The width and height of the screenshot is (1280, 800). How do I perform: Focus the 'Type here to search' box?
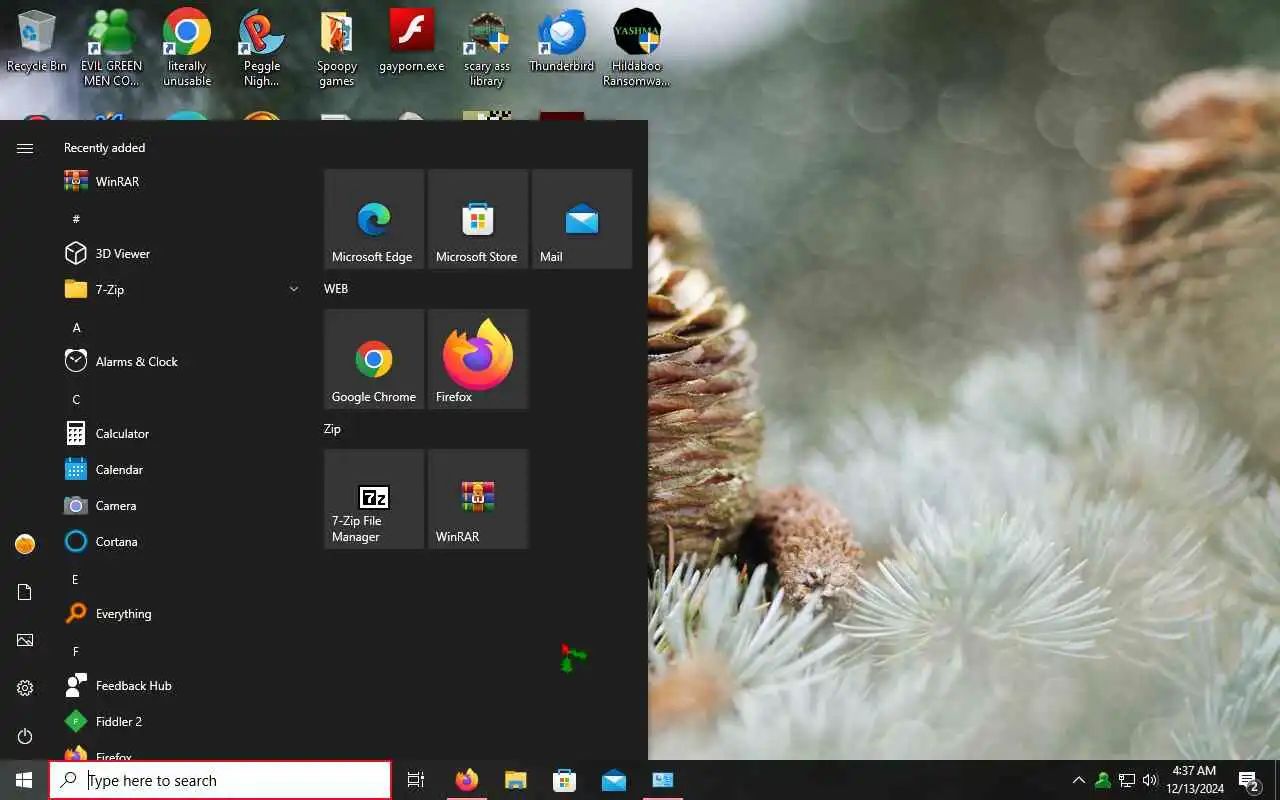coord(220,780)
